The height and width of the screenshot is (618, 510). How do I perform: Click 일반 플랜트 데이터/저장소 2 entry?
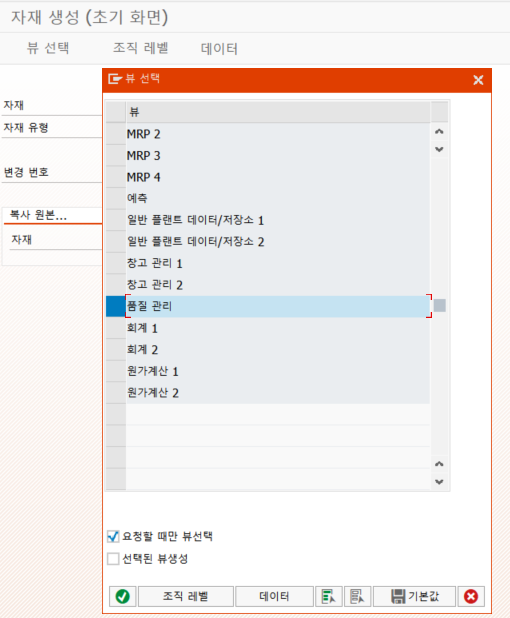[x=278, y=242]
